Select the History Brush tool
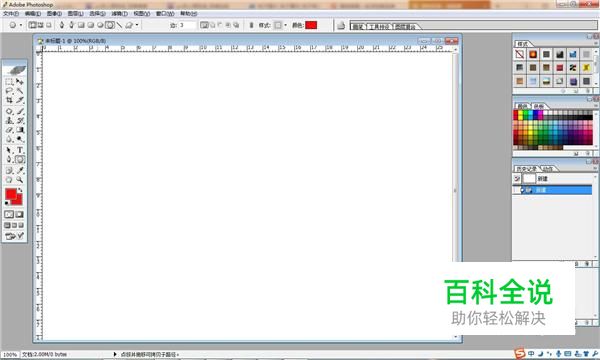 [20, 121]
